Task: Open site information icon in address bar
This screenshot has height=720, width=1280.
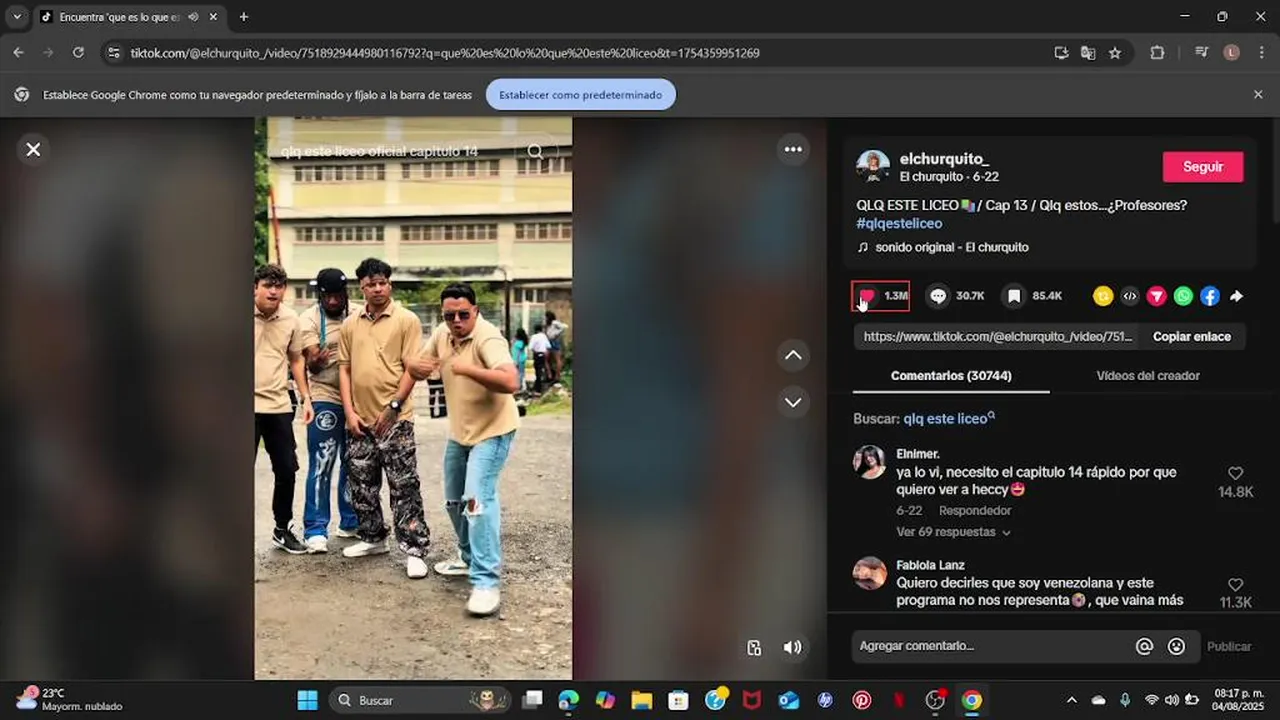Action: coord(114,53)
